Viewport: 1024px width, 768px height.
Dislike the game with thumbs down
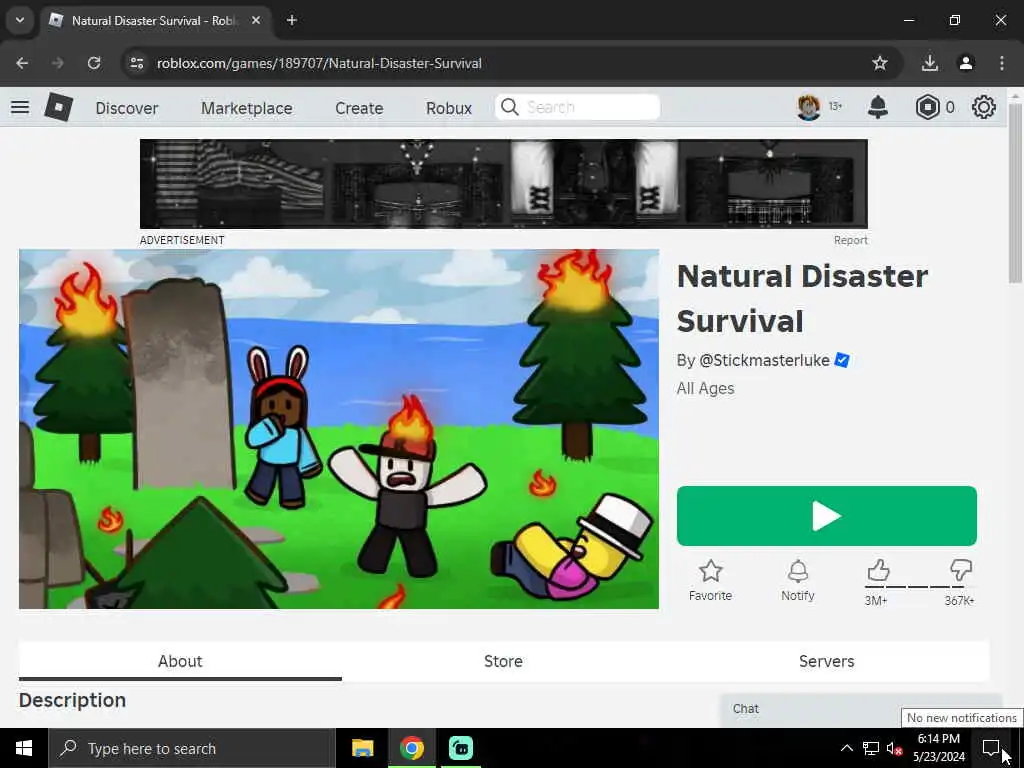click(x=961, y=570)
